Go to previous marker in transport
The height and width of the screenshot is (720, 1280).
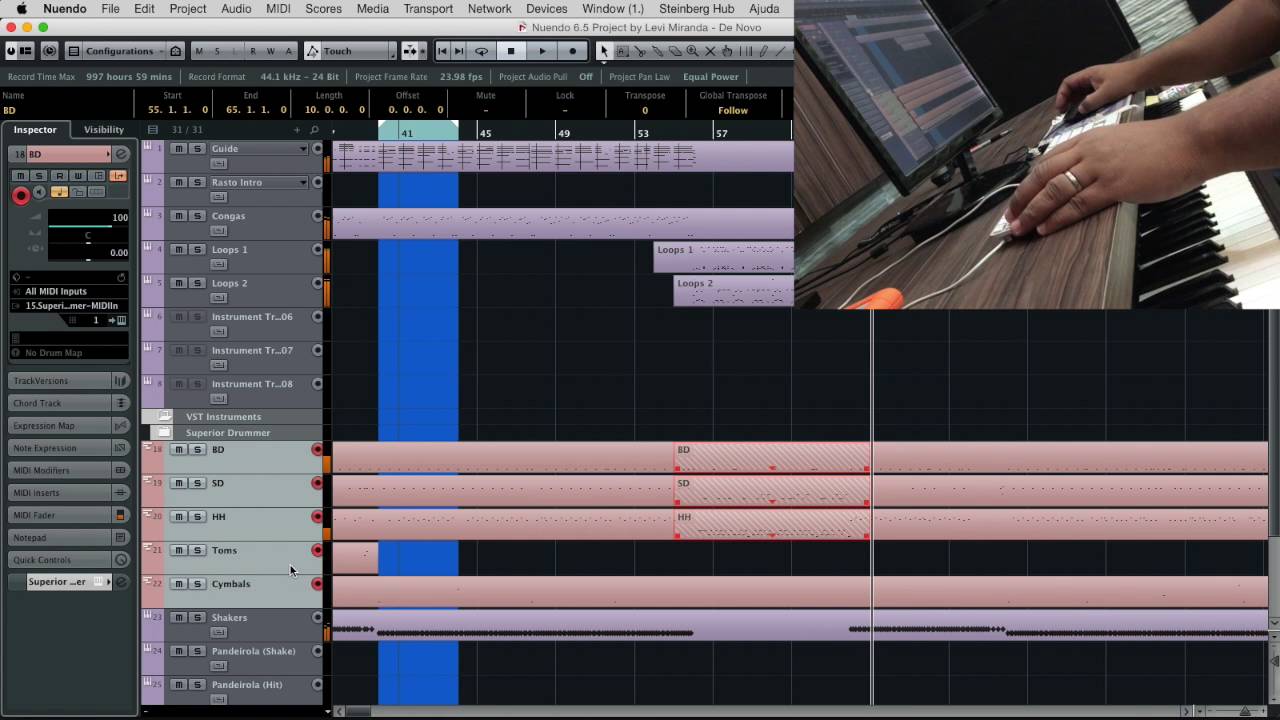pyautogui.click(x=442, y=51)
